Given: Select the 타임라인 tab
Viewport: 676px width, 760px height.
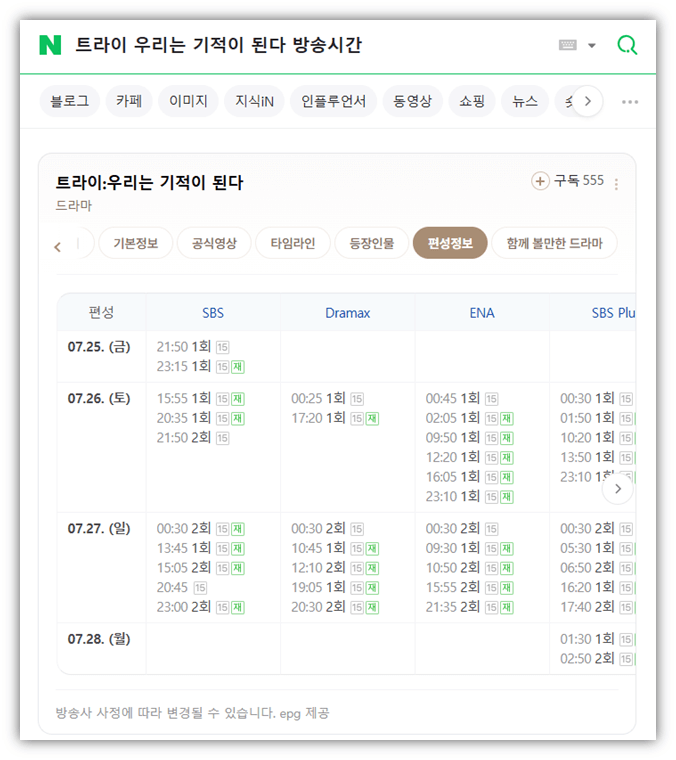Looking at the screenshot, I should click(293, 243).
